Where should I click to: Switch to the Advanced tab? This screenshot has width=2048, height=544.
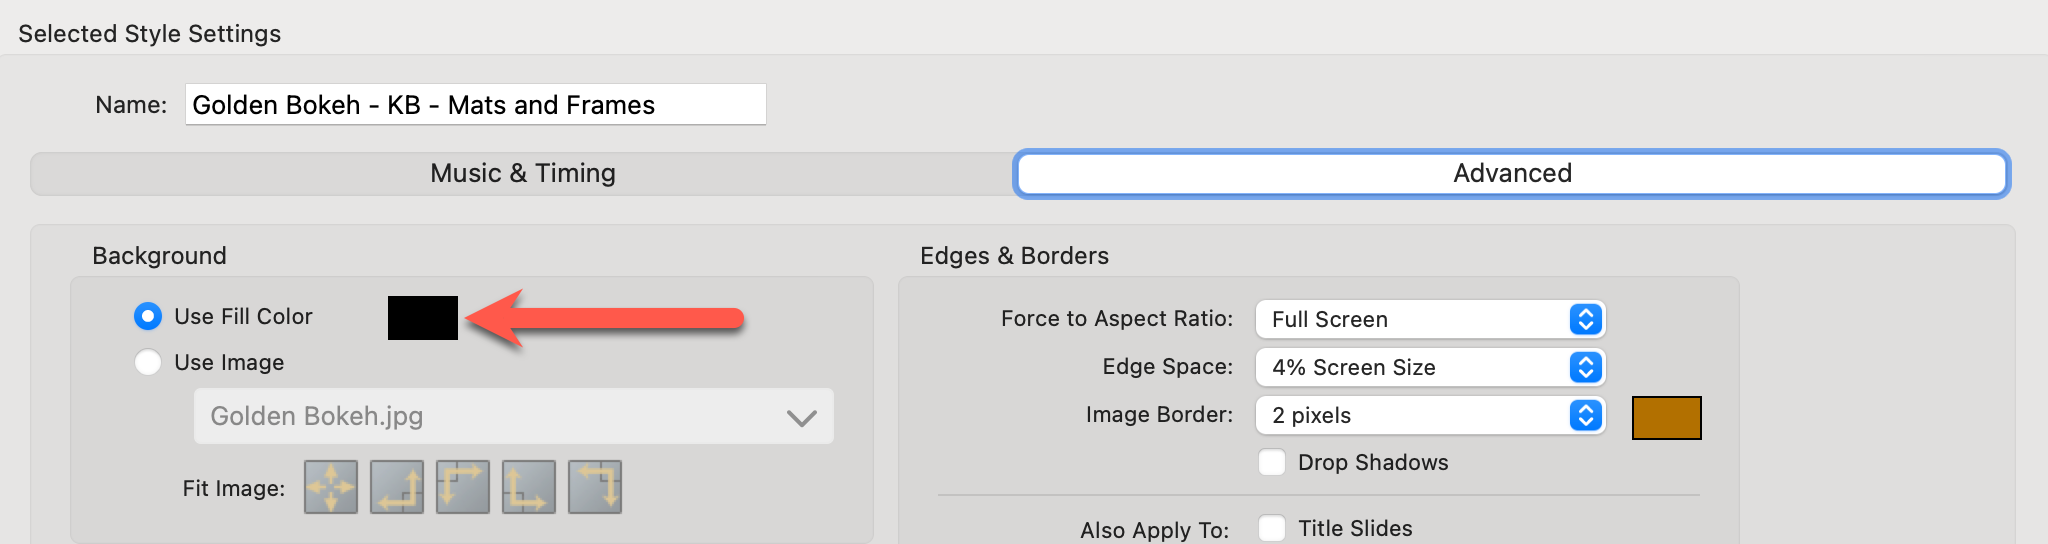[x=1511, y=174]
